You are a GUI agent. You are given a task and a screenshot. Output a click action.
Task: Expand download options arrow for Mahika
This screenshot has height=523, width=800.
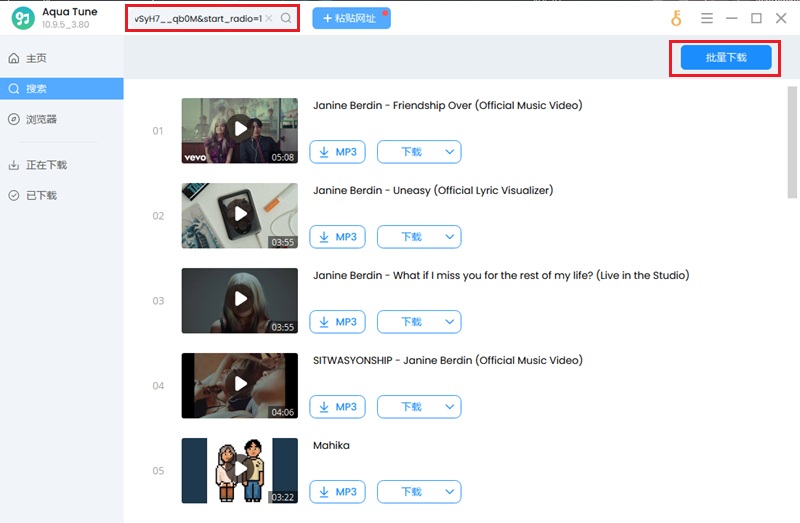[449, 492]
